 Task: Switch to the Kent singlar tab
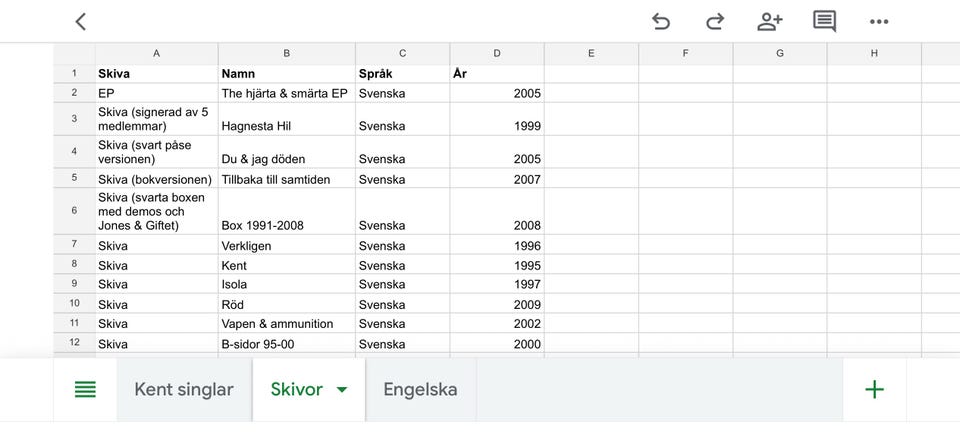pos(184,390)
